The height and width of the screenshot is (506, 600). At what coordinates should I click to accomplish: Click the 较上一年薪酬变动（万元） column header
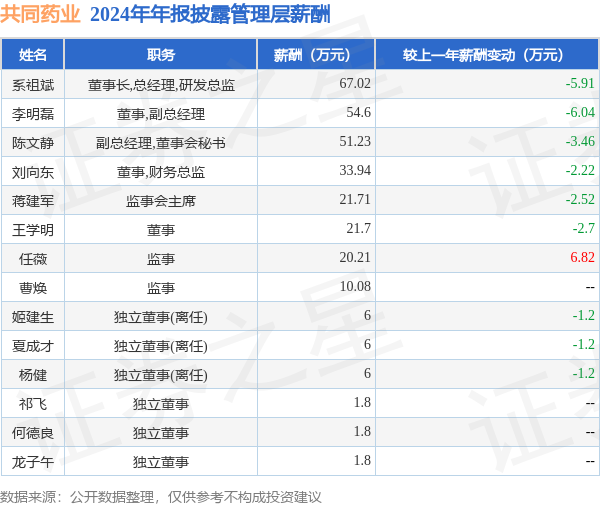click(487, 55)
